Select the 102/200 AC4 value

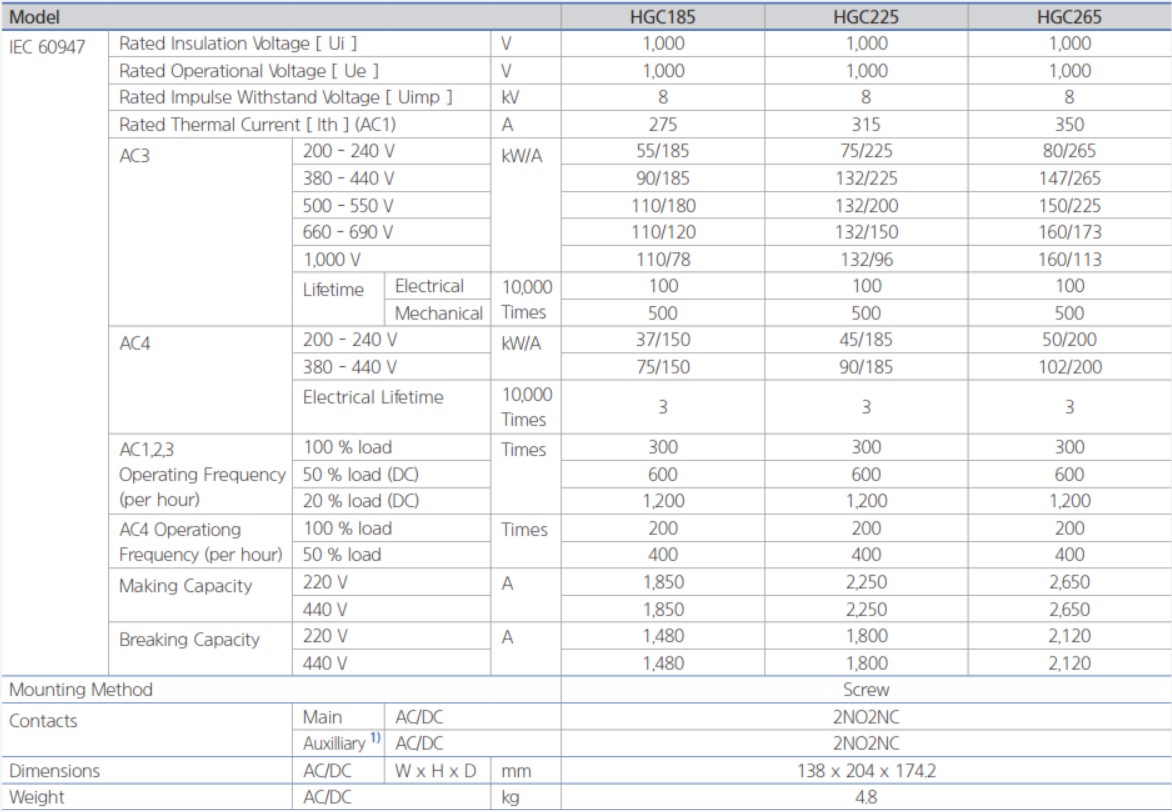[x=1069, y=367]
